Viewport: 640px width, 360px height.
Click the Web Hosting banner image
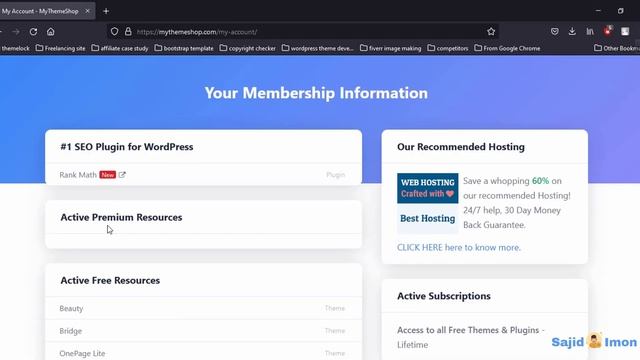coord(427,203)
